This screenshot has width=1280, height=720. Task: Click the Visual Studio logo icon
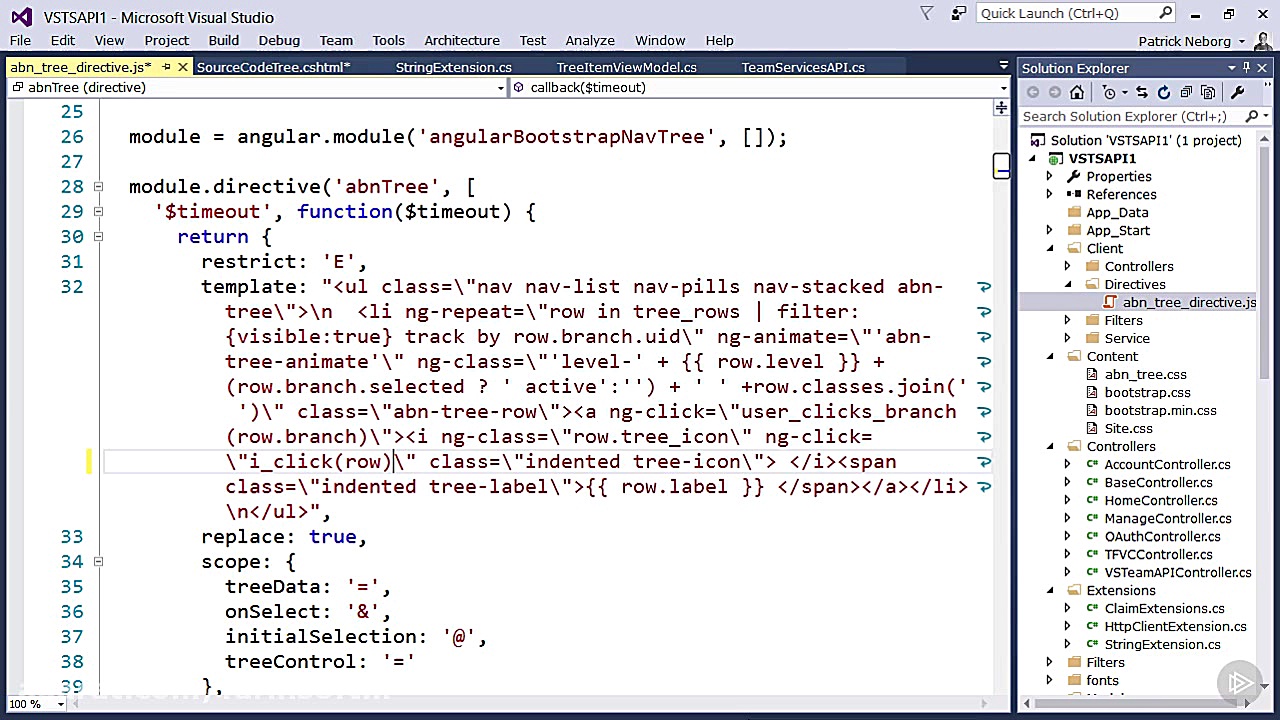(21, 16)
